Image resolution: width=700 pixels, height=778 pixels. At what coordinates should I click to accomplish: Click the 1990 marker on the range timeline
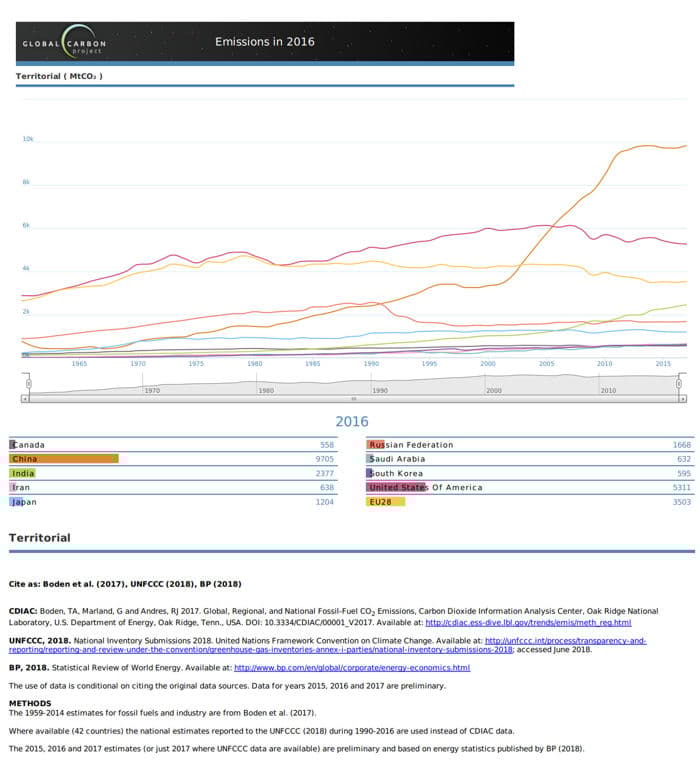pos(380,390)
